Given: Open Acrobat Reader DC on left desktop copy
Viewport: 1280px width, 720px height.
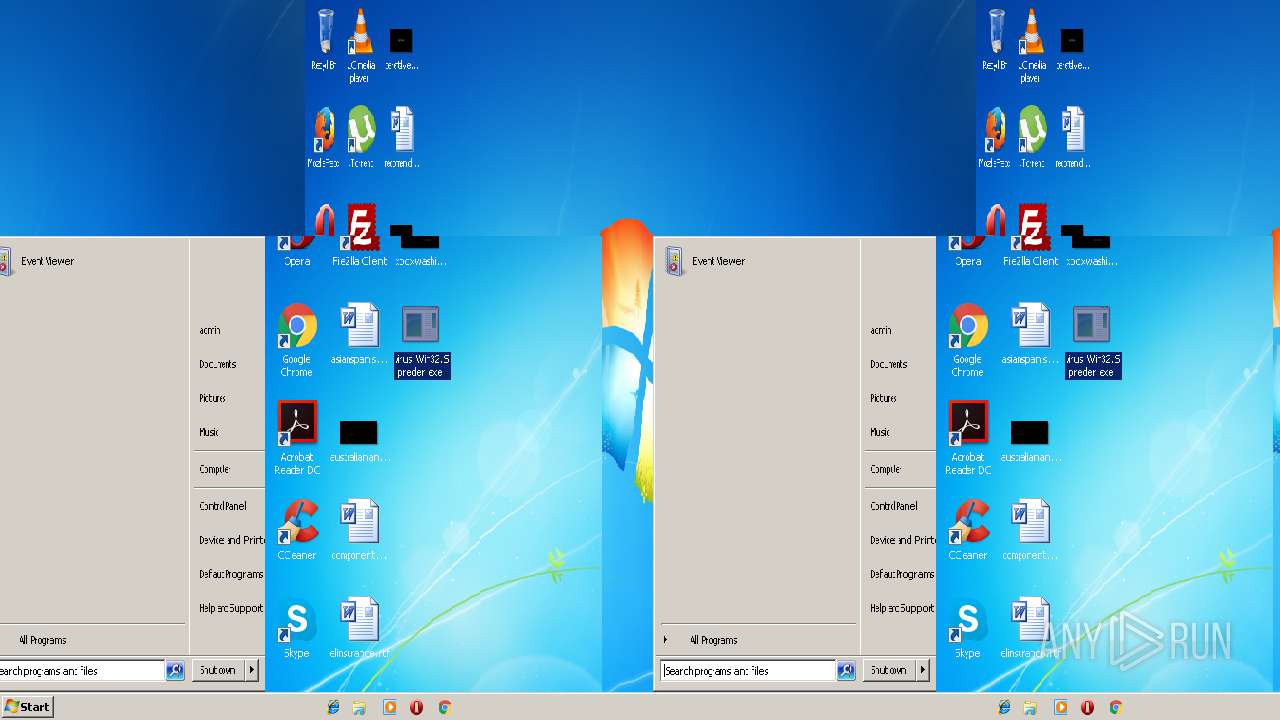Looking at the screenshot, I should 297,438.
